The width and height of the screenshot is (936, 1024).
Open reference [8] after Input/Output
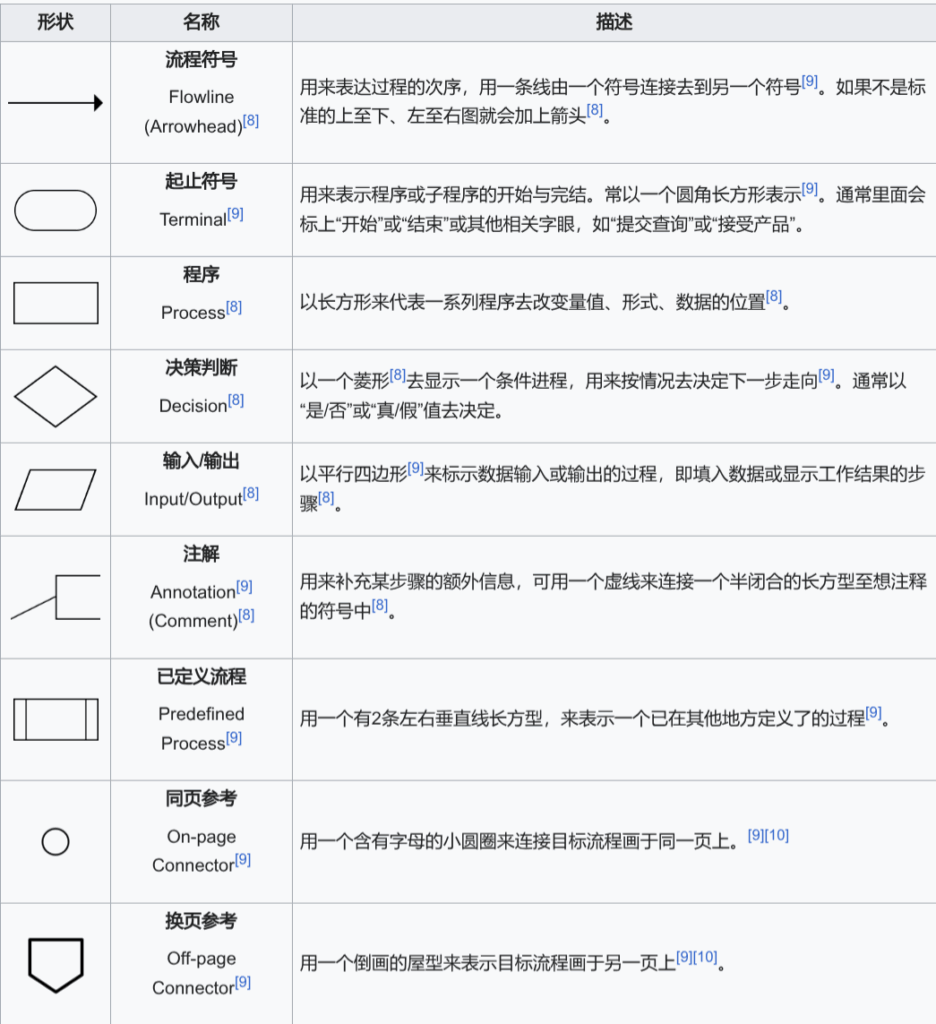[251, 493]
